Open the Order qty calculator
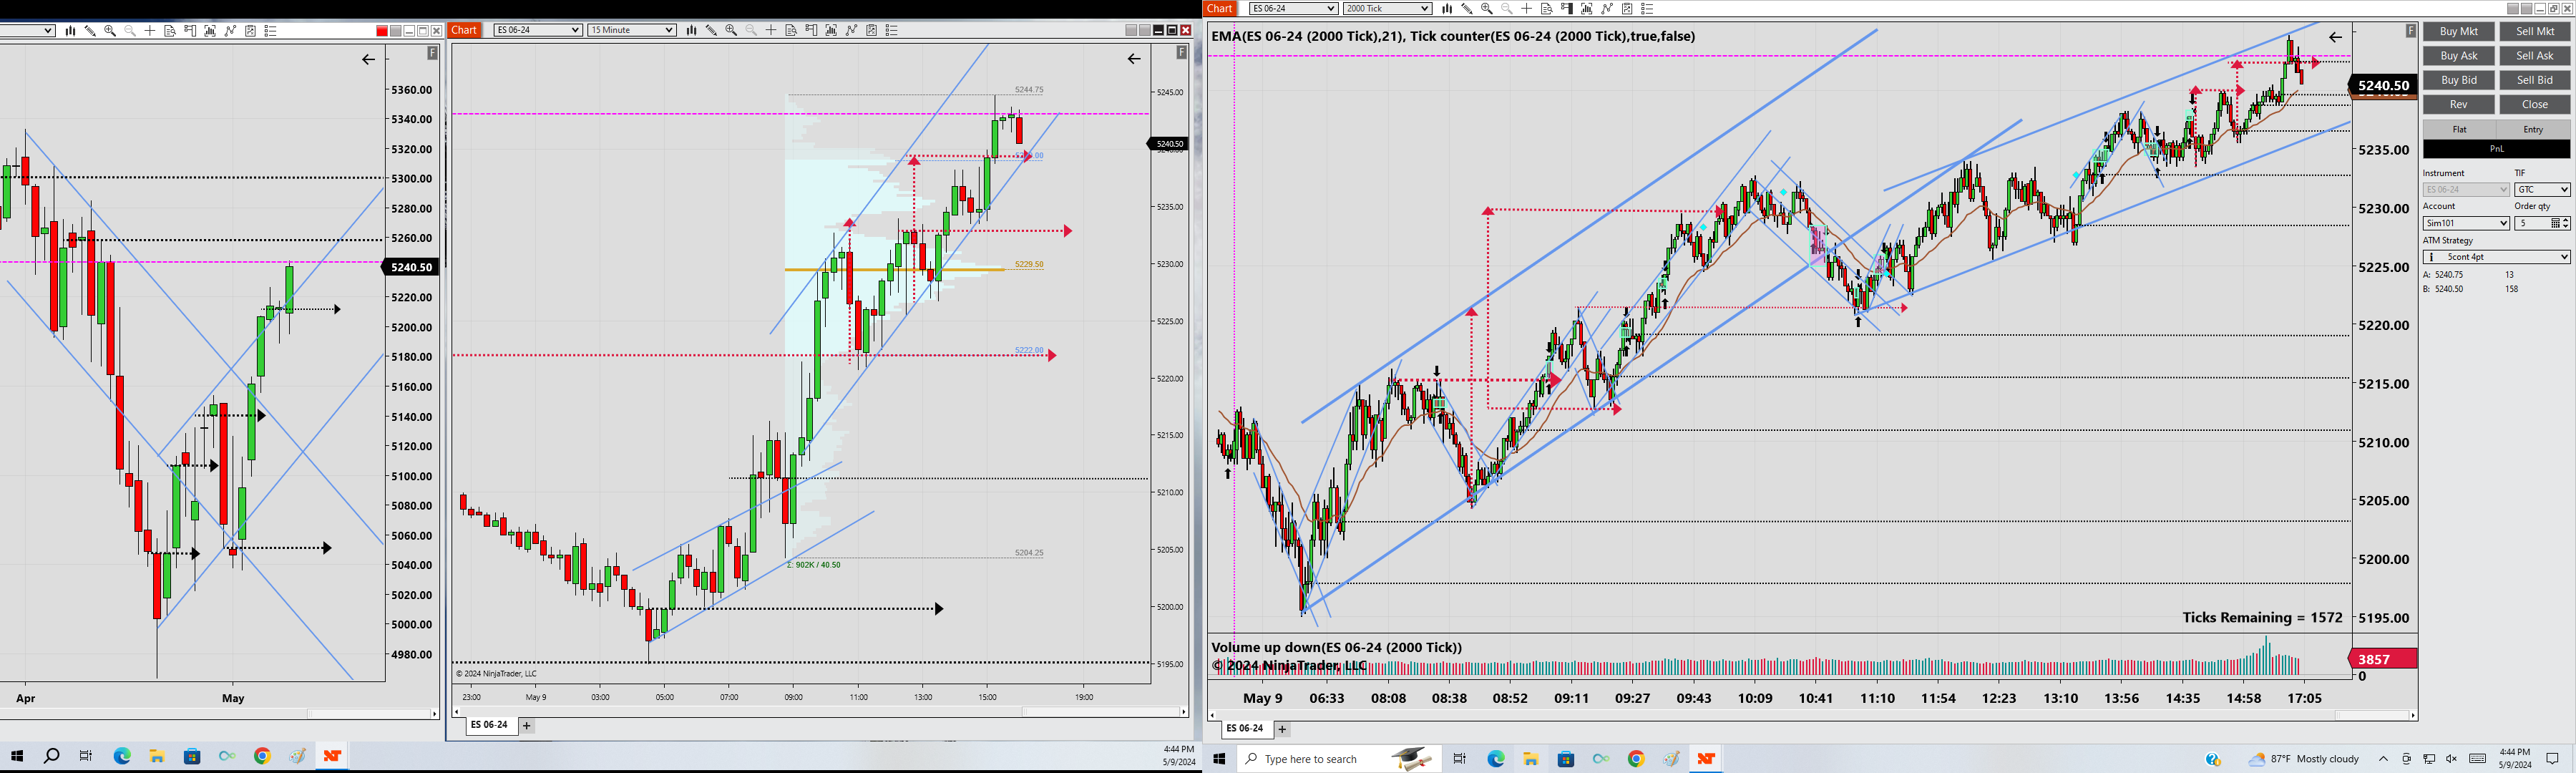The height and width of the screenshot is (773, 2576). click(2556, 223)
